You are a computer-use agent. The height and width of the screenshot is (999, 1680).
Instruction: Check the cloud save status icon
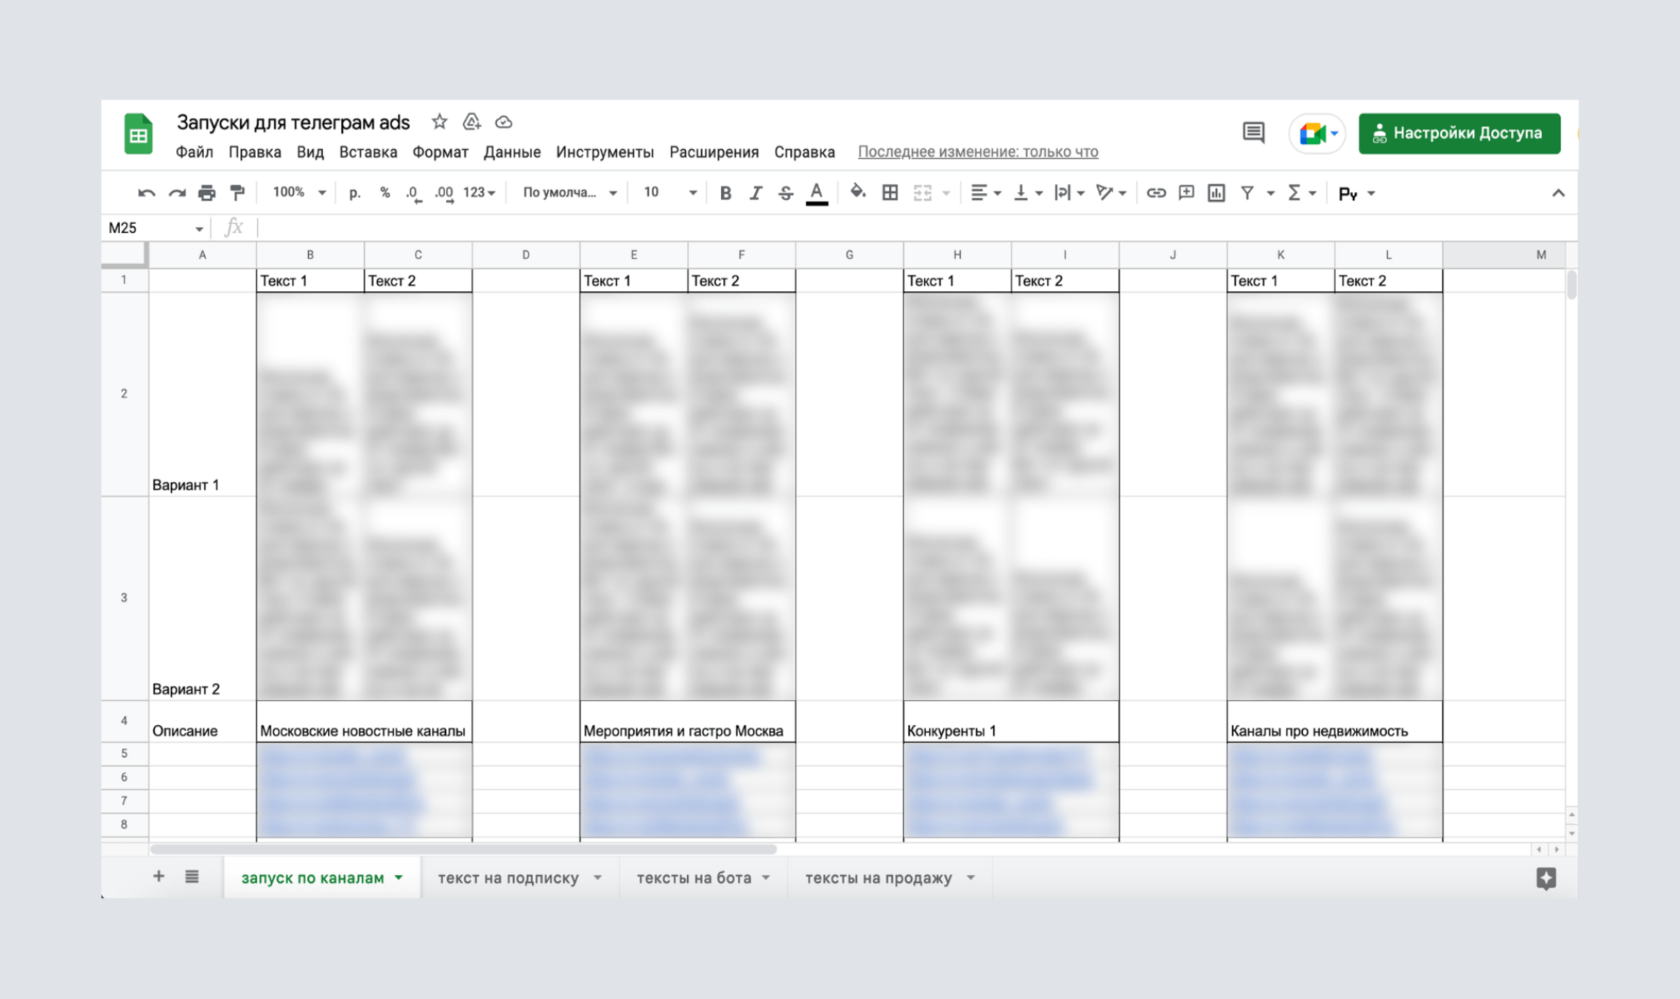click(504, 122)
